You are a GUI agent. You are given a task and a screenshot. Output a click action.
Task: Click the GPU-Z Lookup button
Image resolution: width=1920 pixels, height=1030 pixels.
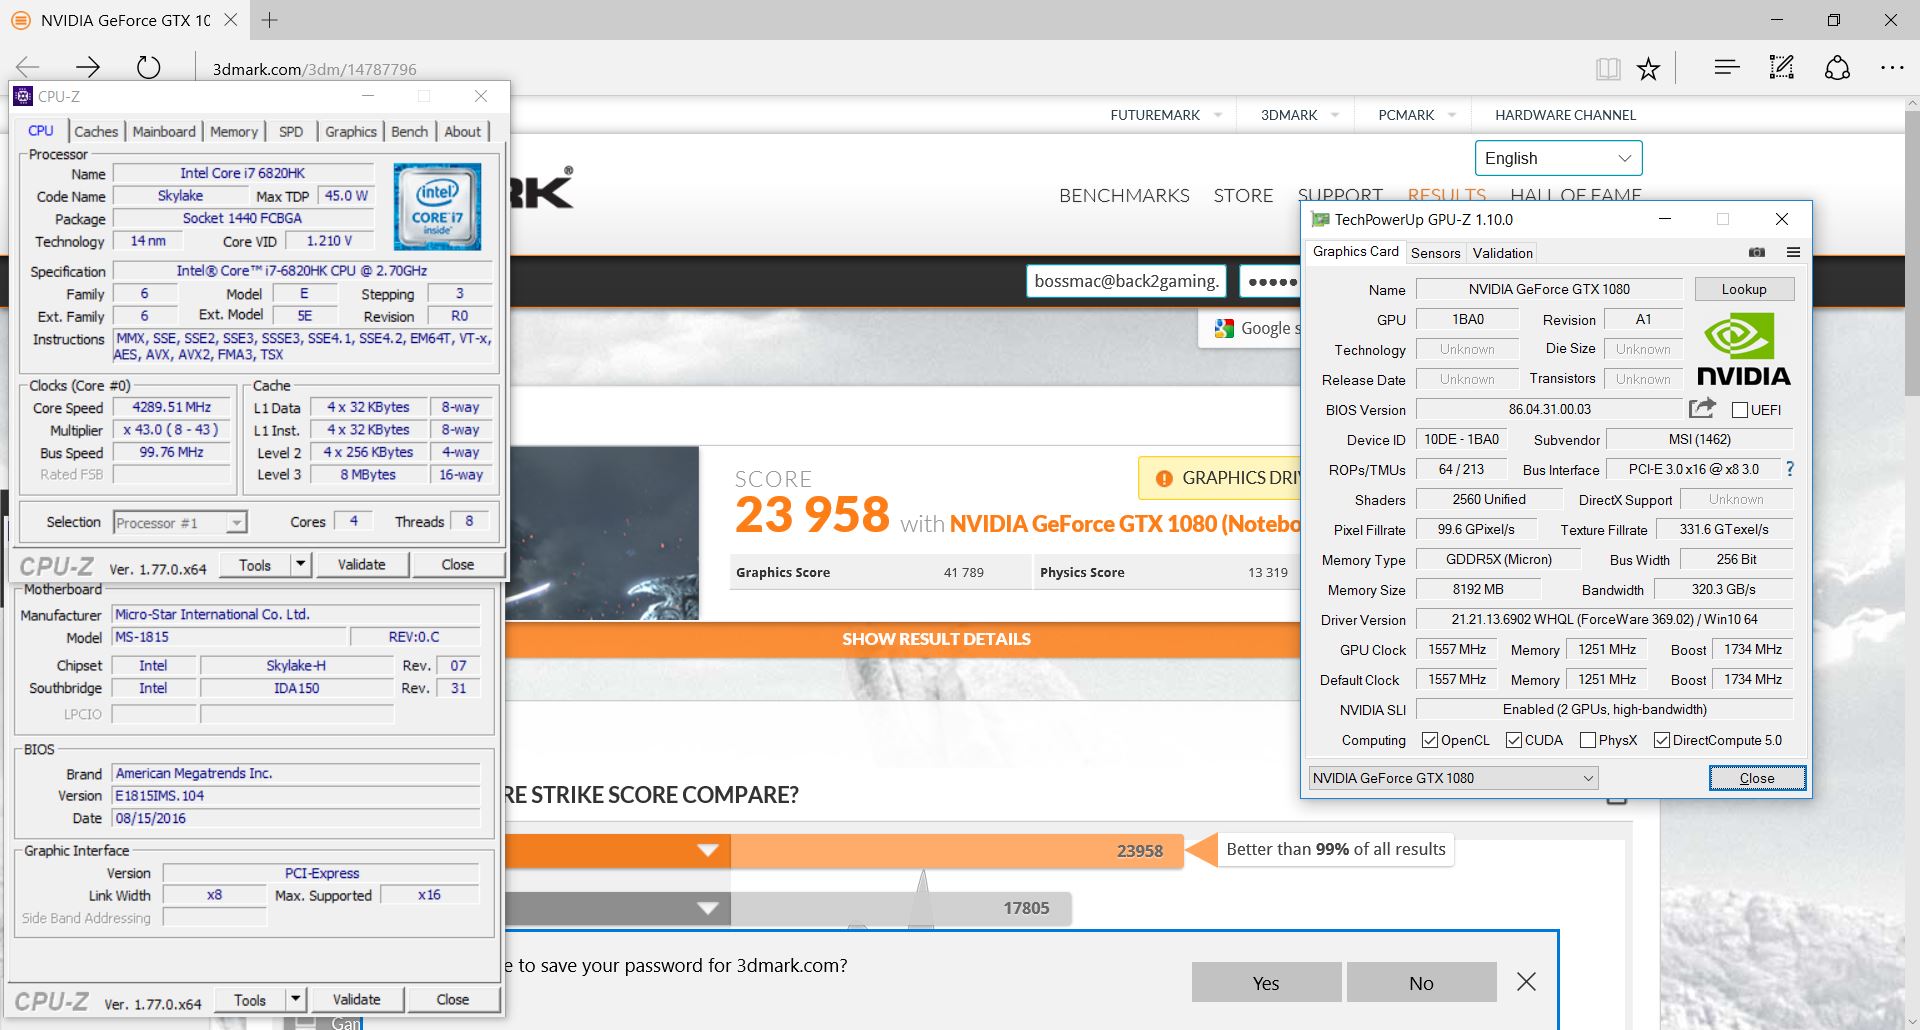click(1744, 289)
